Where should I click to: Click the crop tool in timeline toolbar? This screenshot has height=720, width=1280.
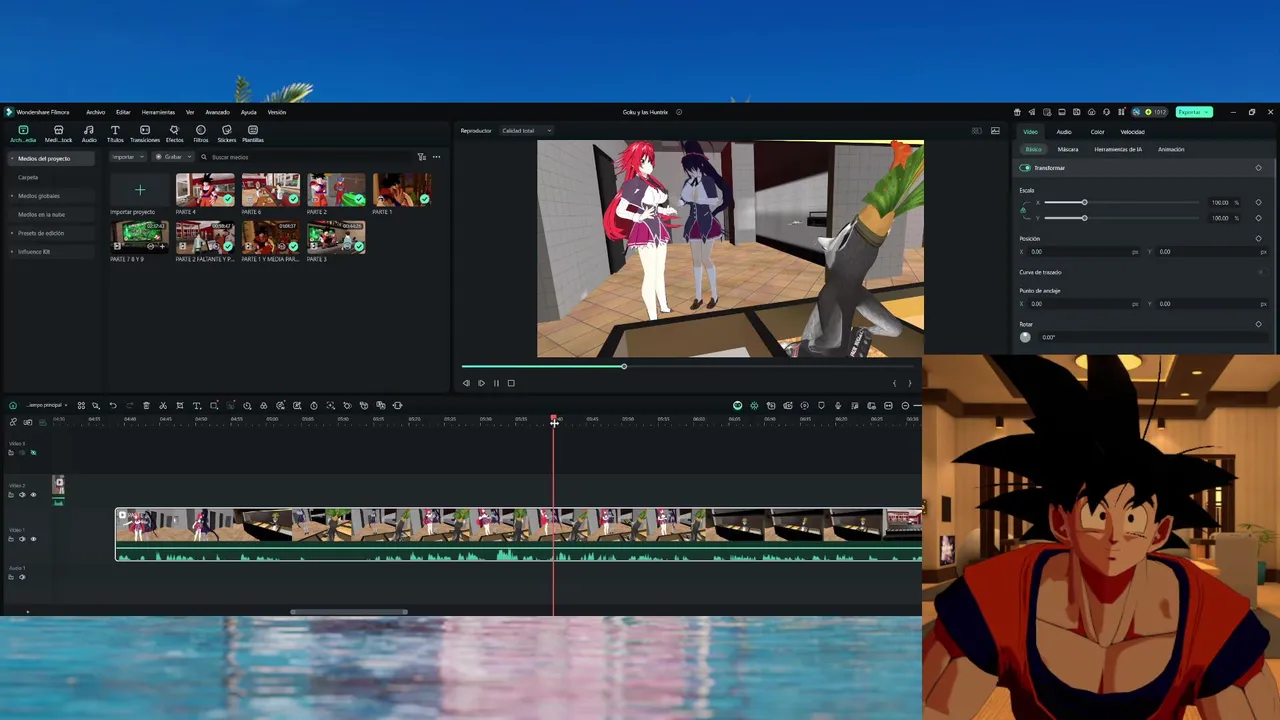pos(180,405)
